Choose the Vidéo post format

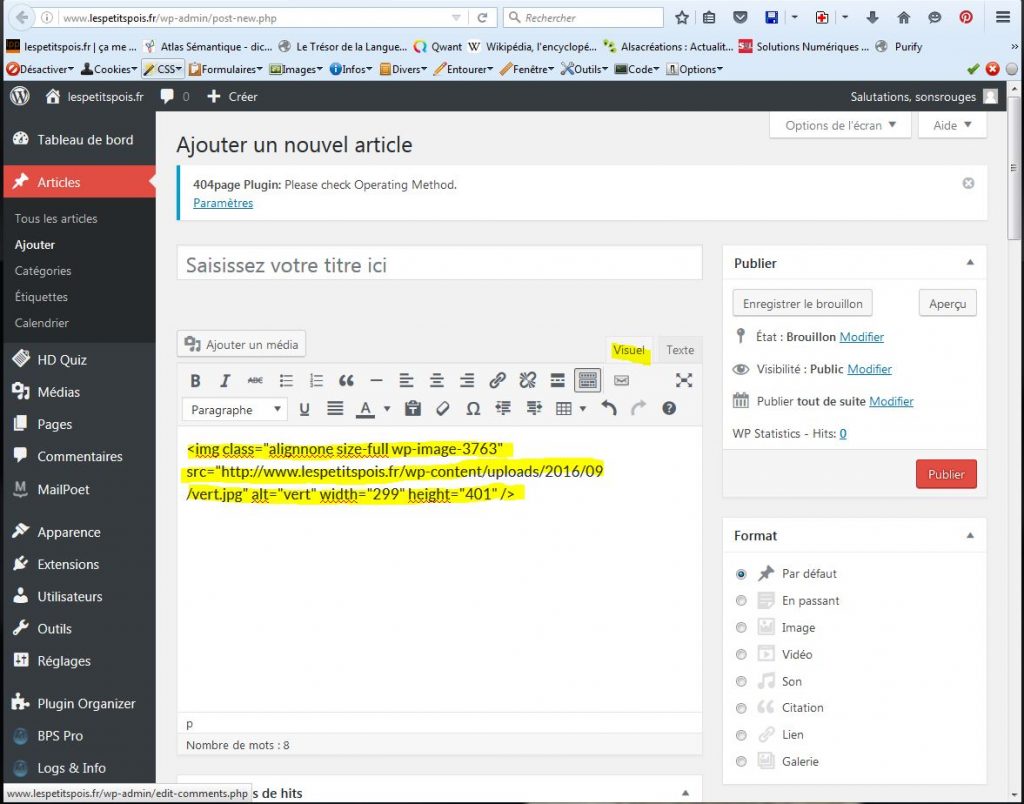coord(741,655)
